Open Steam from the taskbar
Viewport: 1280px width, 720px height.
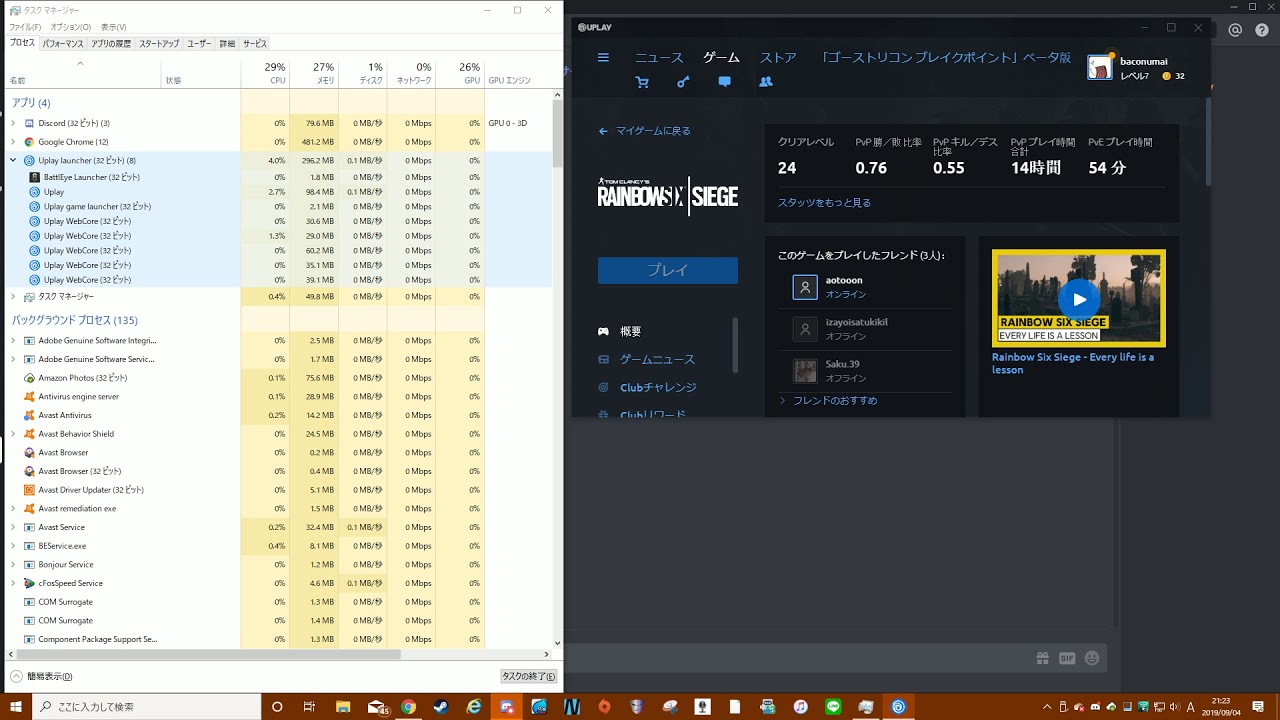[441, 706]
